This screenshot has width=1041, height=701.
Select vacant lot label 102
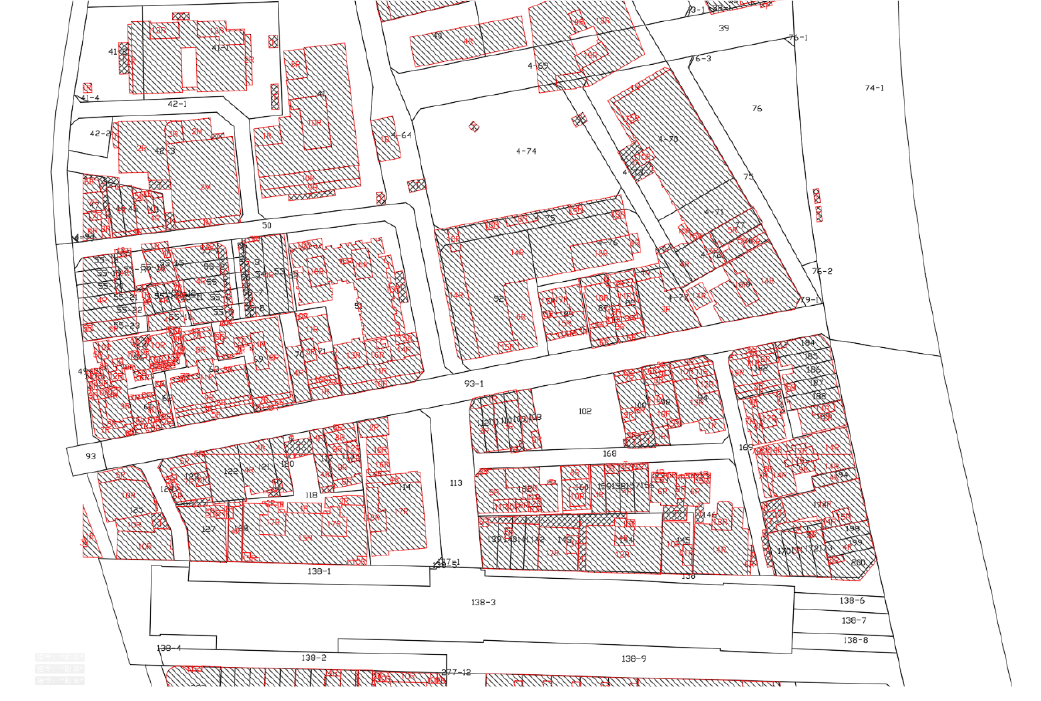pos(584,412)
